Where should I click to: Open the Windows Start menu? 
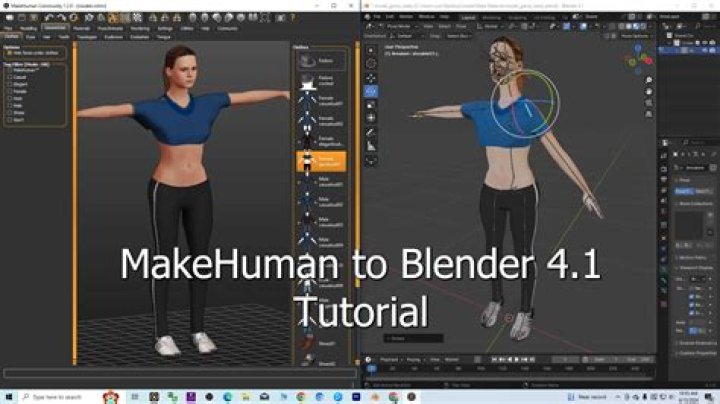9,397
